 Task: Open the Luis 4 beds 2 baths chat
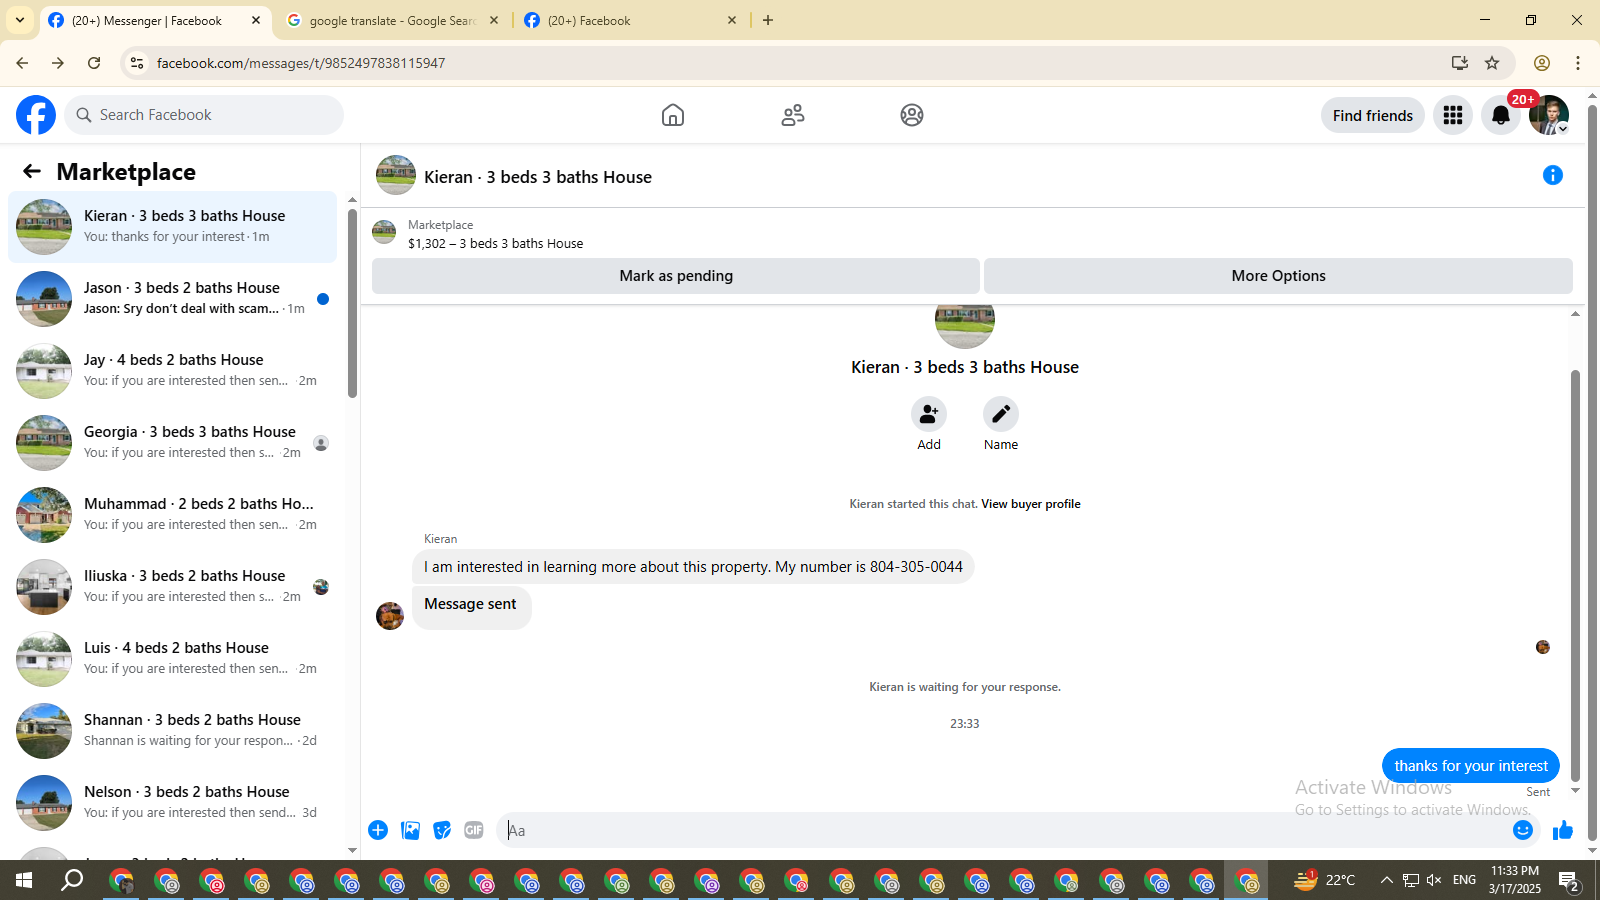tap(173, 659)
